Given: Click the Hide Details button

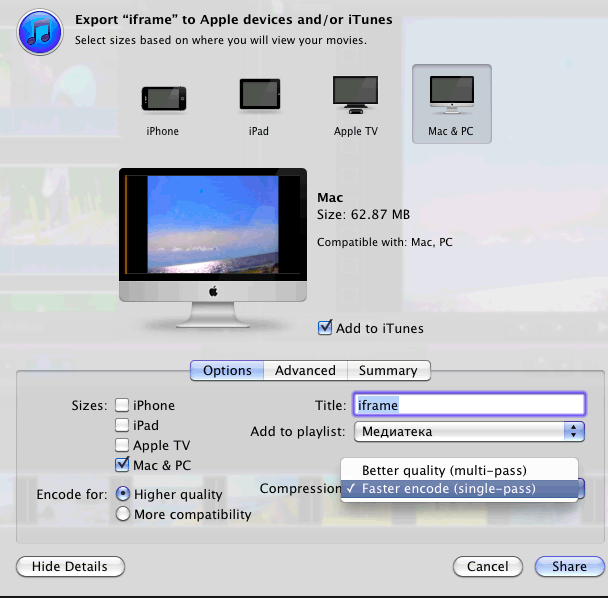Looking at the screenshot, I should (70, 566).
